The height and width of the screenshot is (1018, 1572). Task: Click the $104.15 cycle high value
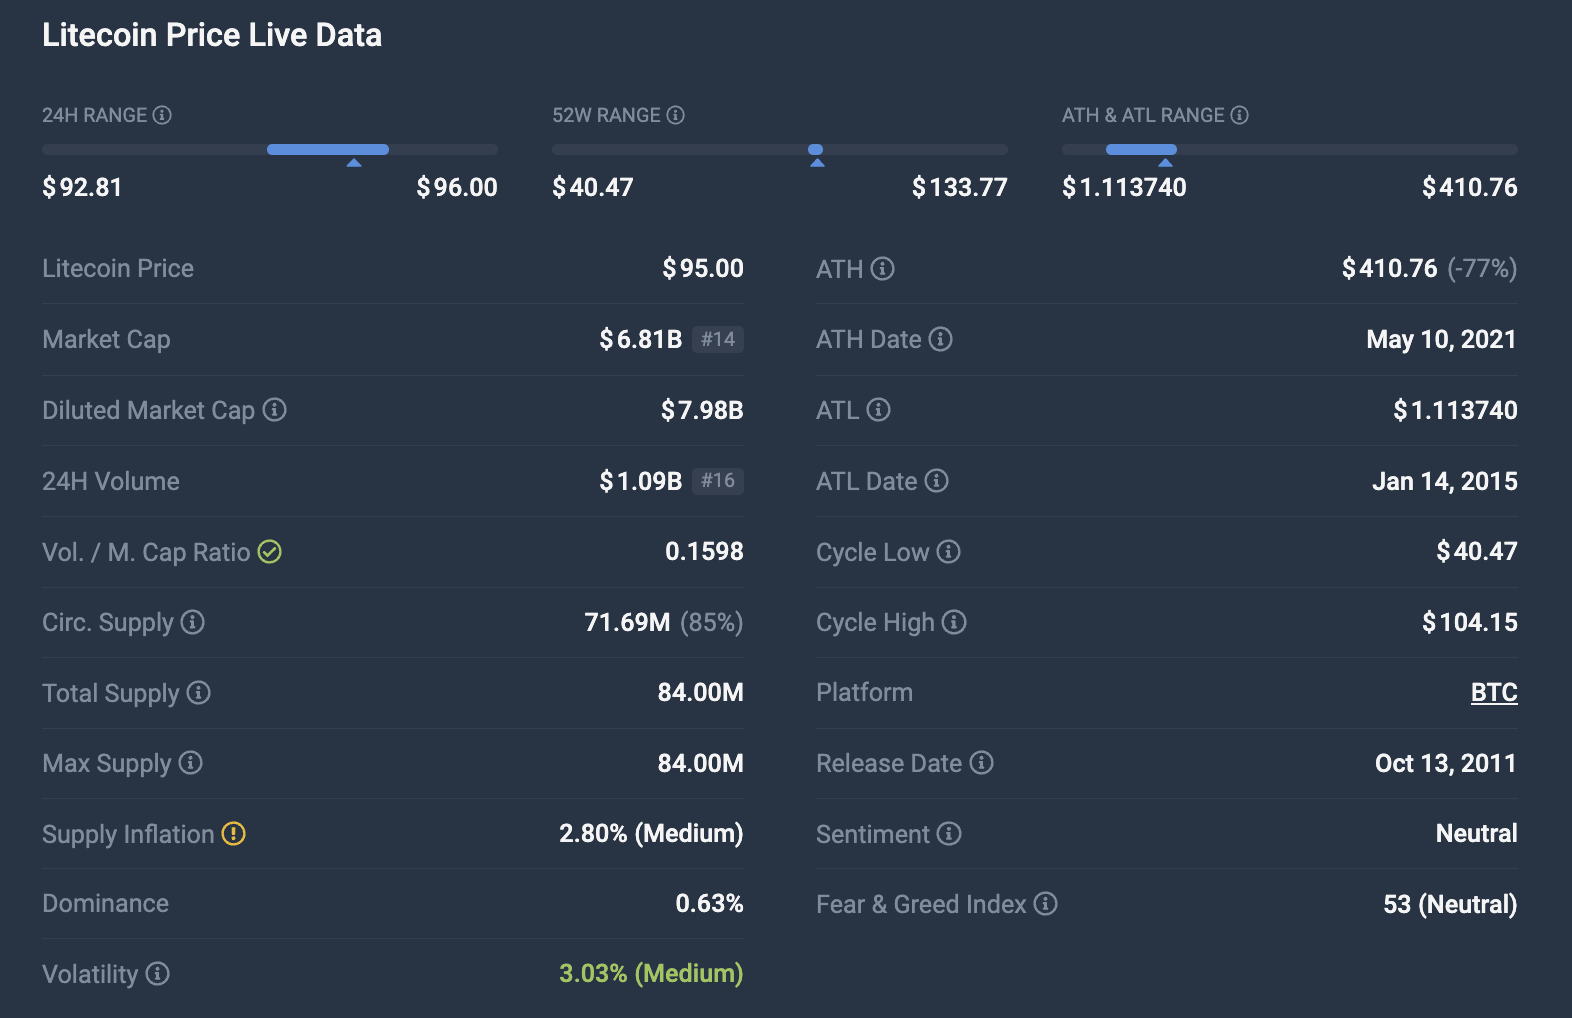pyautogui.click(x=1470, y=622)
